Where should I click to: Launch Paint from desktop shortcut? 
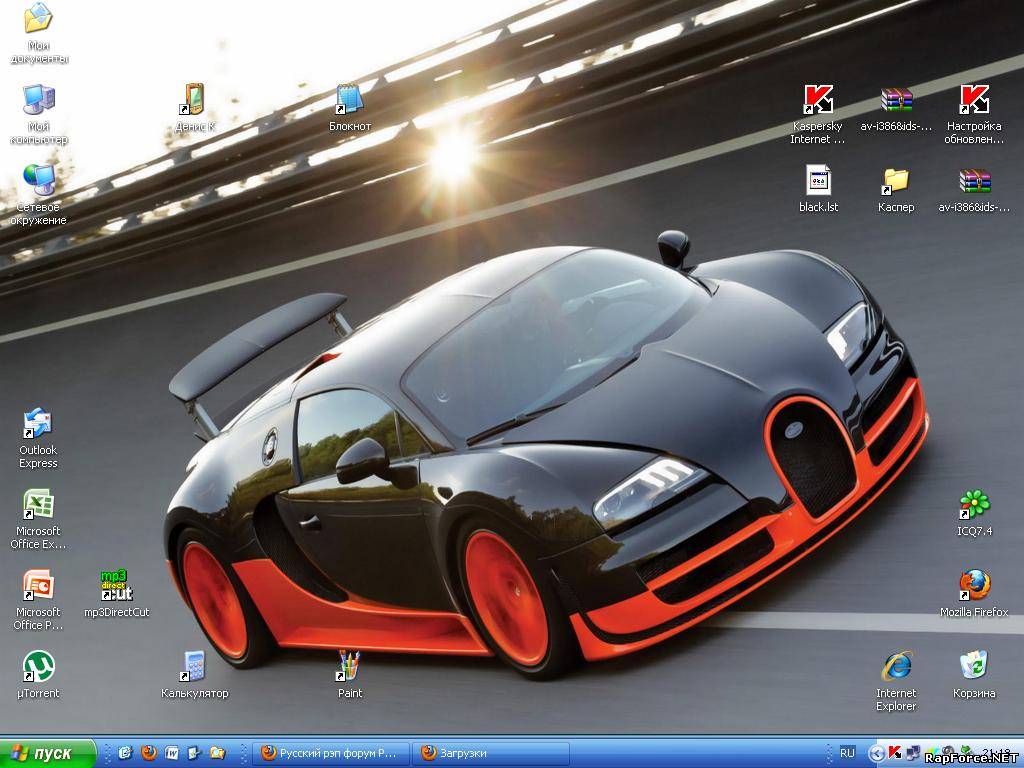pyautogui.click(x=349, y=667)
